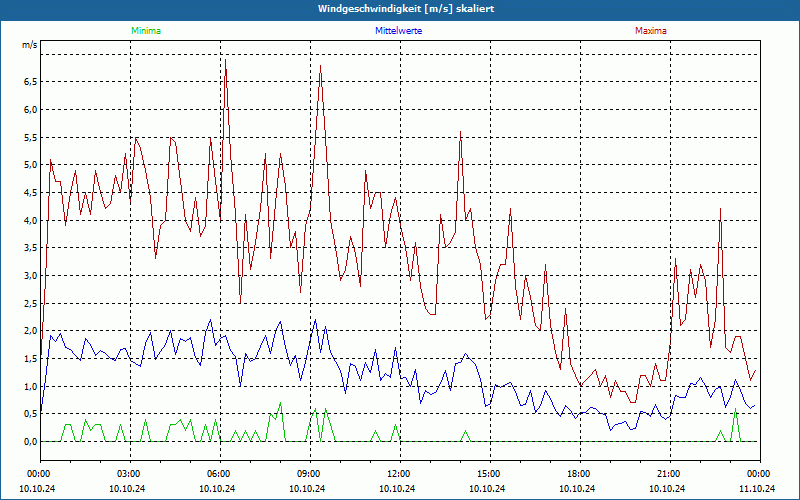Click the 3,0 y-axis value
Screen dimensions: 800x500
click(x=31, y=276)
